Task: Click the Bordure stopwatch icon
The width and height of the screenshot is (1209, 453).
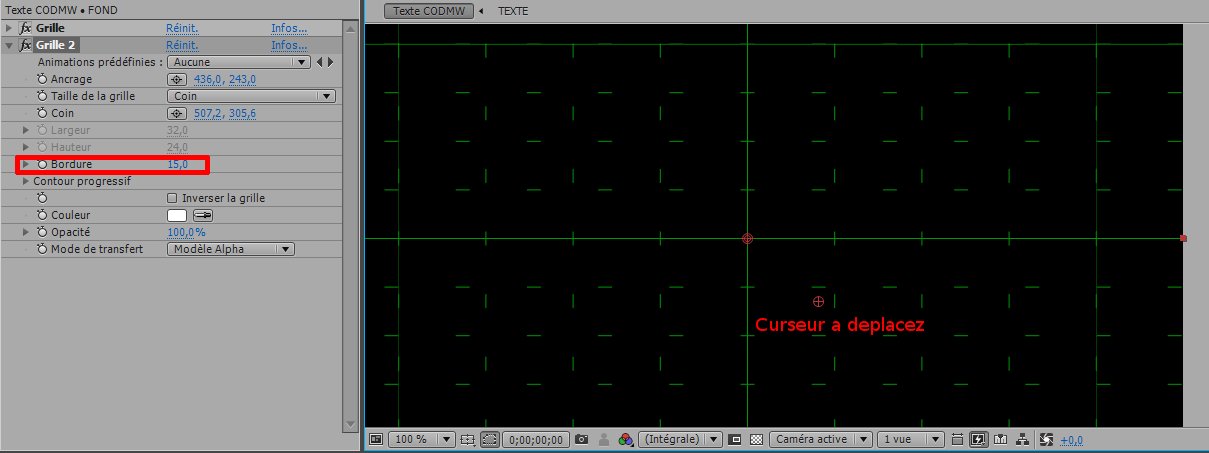Action: [x=42, y=164]
